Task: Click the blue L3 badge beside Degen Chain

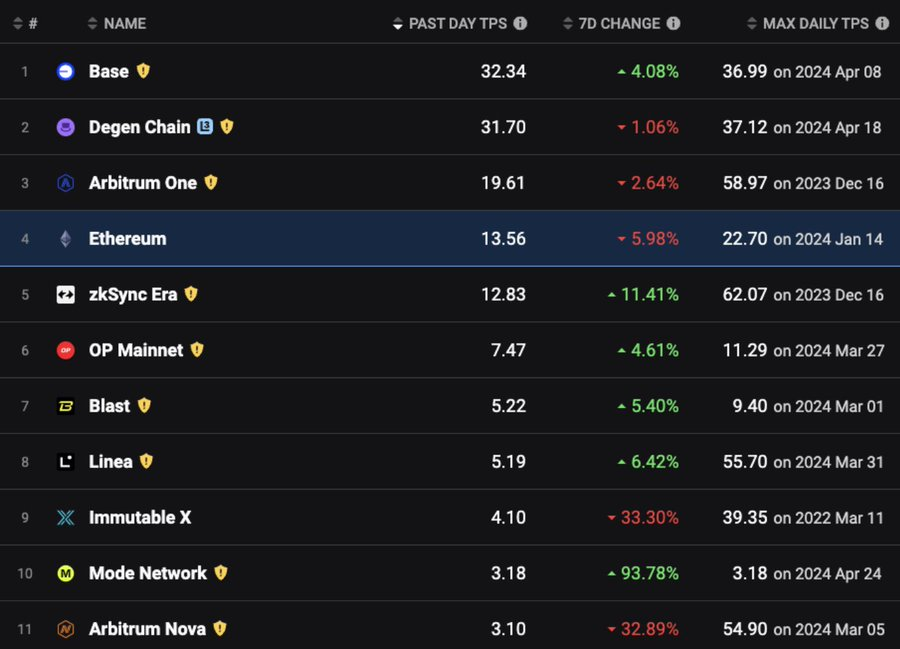Action: [205, 127]
